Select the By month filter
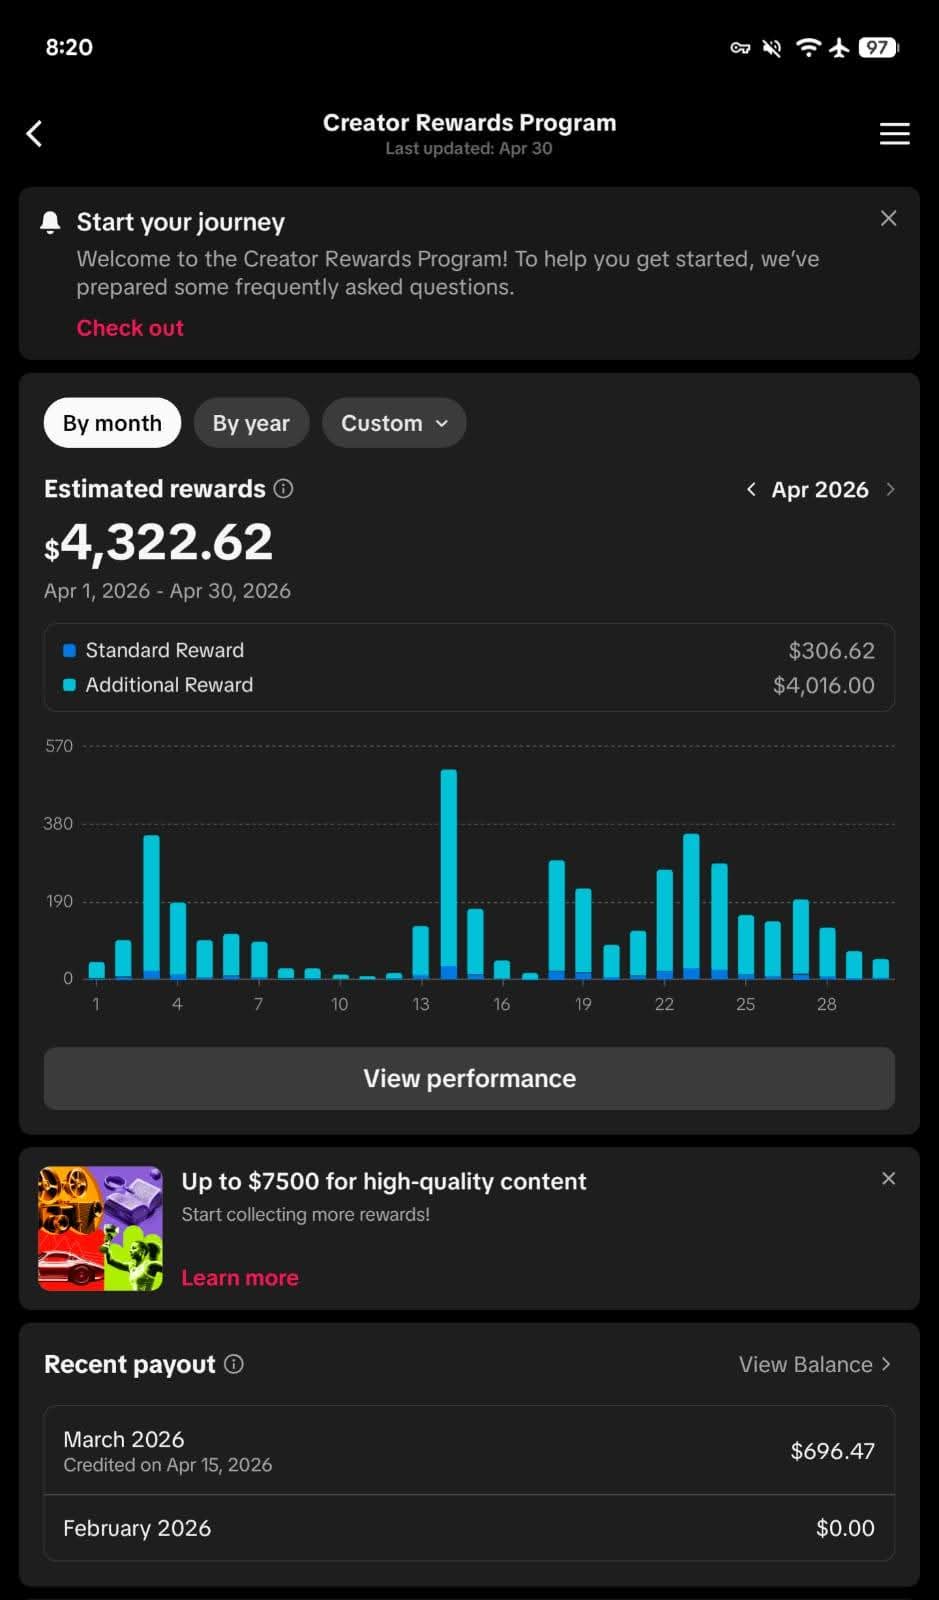The height and width of the screenshot is (1600, 939). [x=112, y=423]
